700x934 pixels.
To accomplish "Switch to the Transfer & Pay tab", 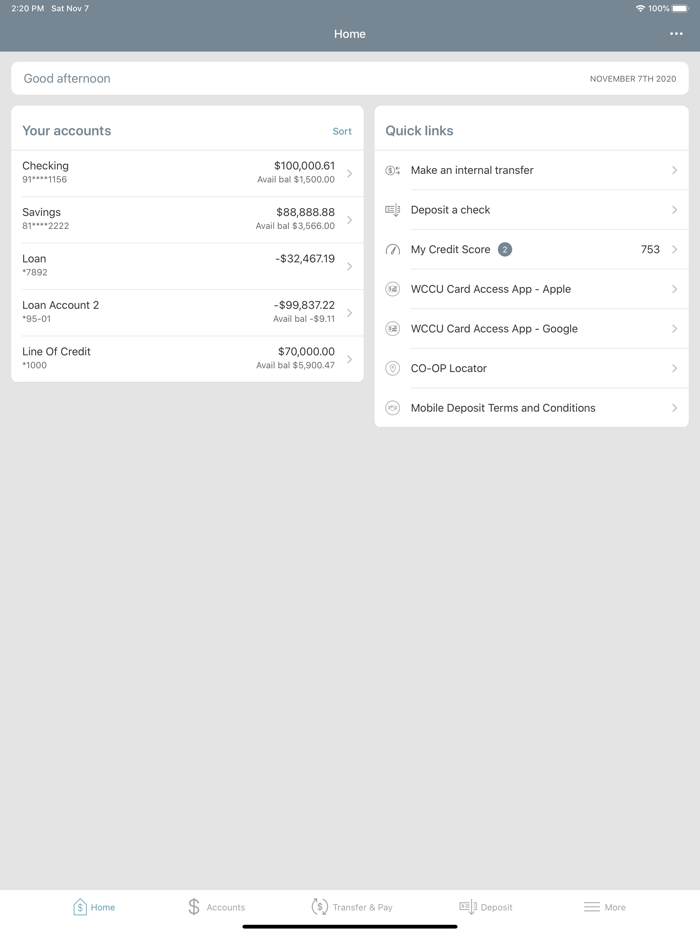I will point(351,907).
